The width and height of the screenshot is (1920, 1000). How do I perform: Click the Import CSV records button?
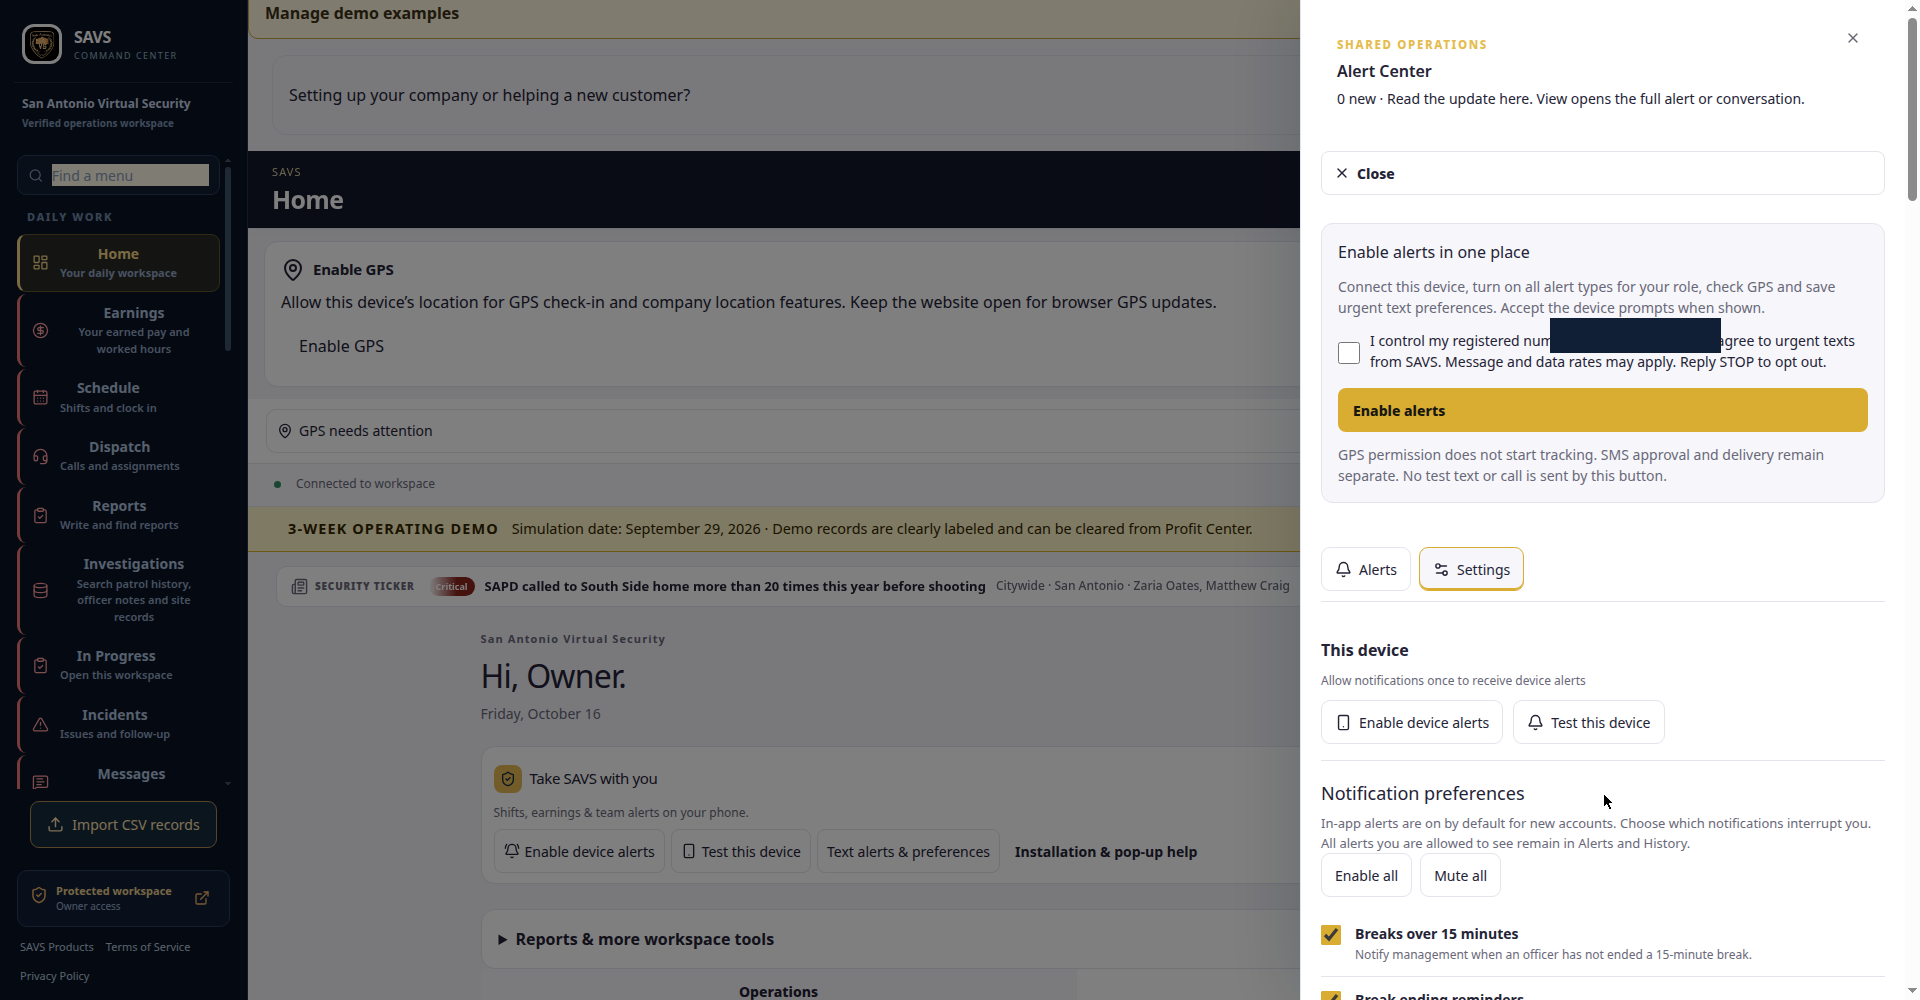tap(123, 824)
